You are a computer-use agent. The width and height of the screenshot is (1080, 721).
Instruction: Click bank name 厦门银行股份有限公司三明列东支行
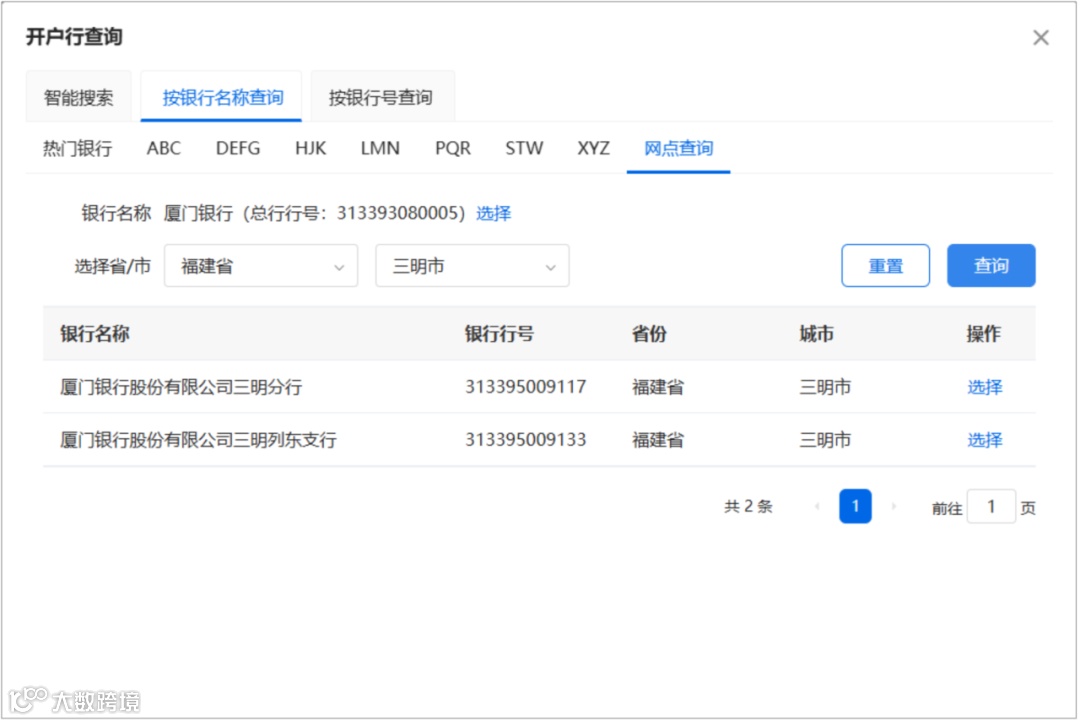point(198,440)
